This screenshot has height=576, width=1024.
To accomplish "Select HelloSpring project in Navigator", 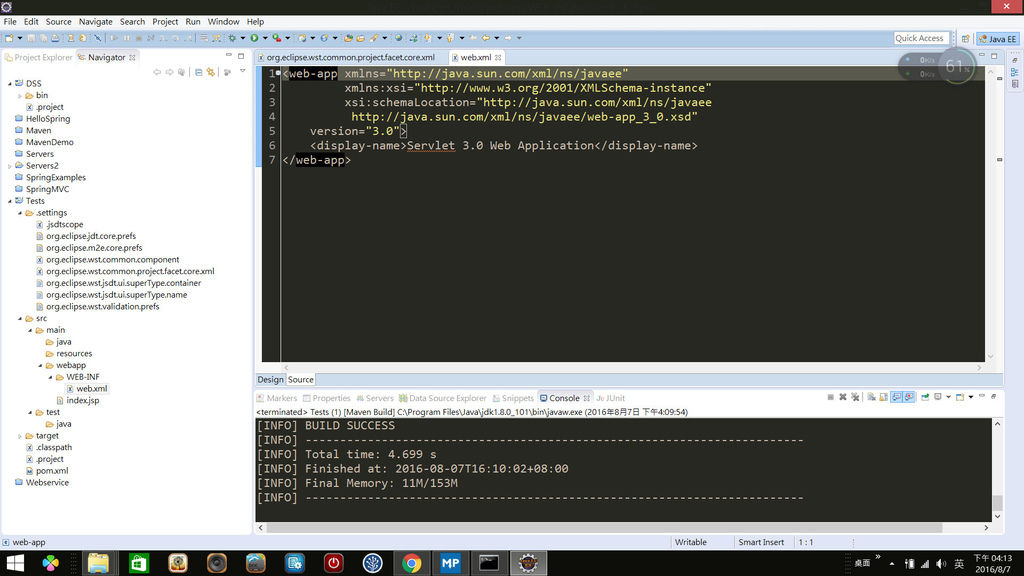I will click(48, 119).
